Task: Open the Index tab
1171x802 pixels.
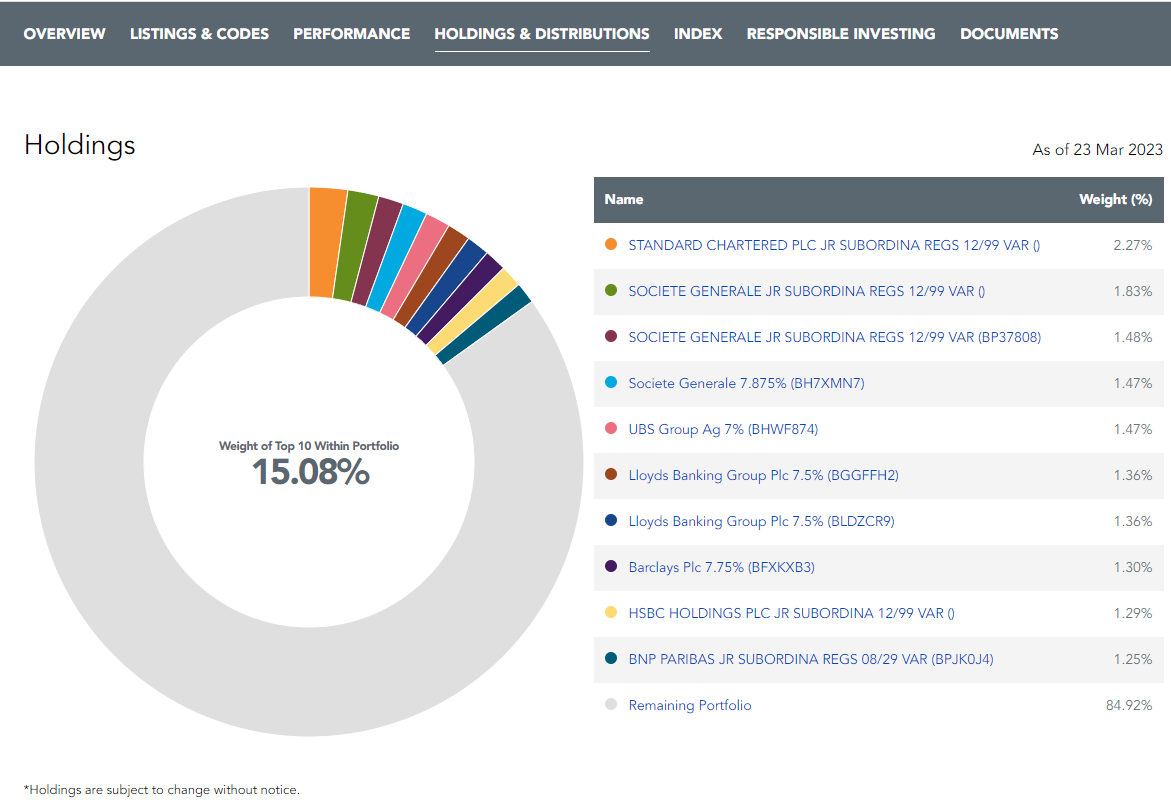Action: tap(697, 34)
